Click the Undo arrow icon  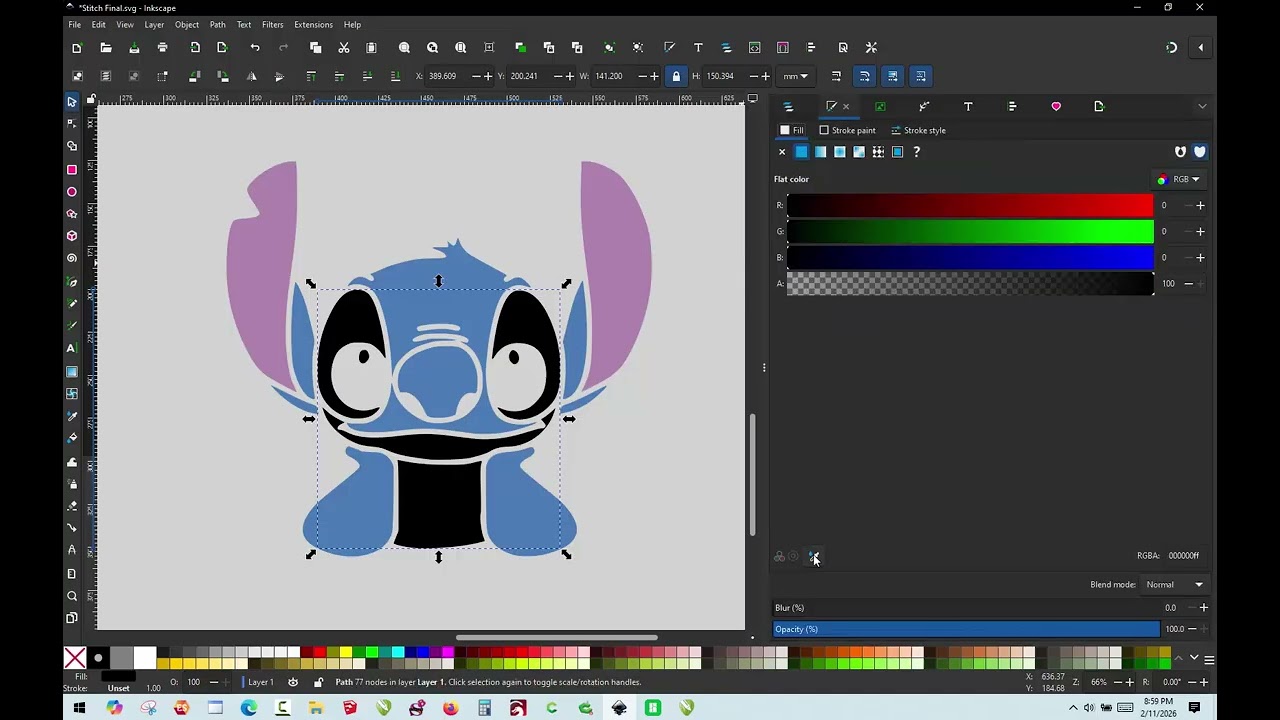pos(255,48)
